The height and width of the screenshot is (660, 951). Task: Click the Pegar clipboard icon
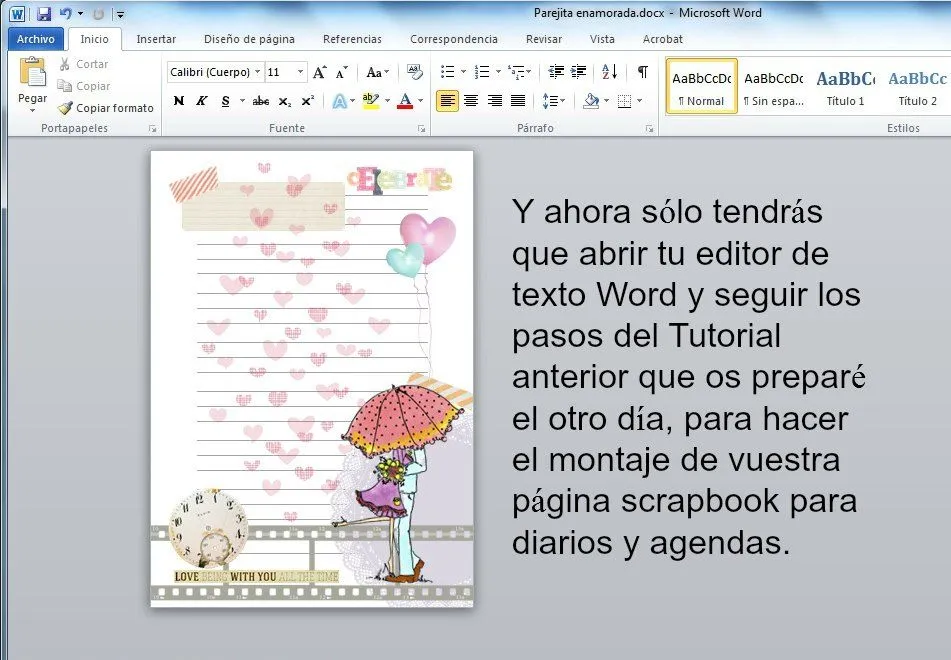[x=32, y=72]
